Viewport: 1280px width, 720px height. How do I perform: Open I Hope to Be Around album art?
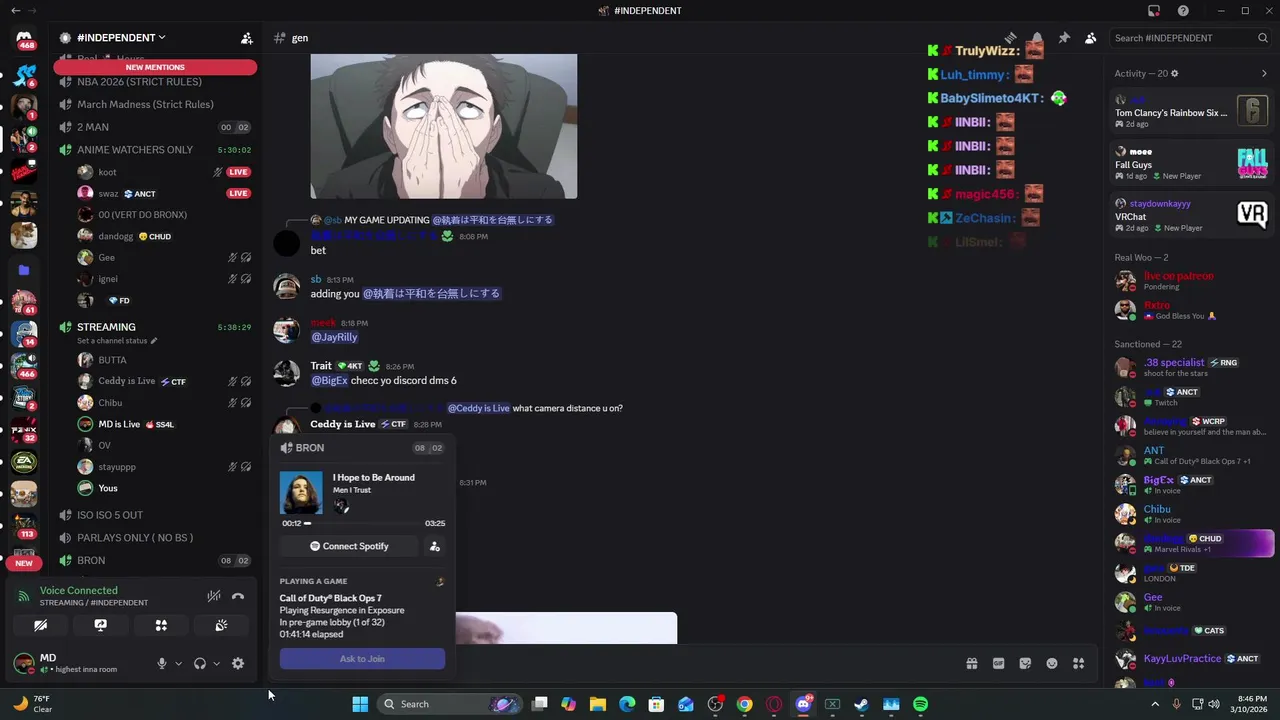pyautogui.click(x=301, y=492)
